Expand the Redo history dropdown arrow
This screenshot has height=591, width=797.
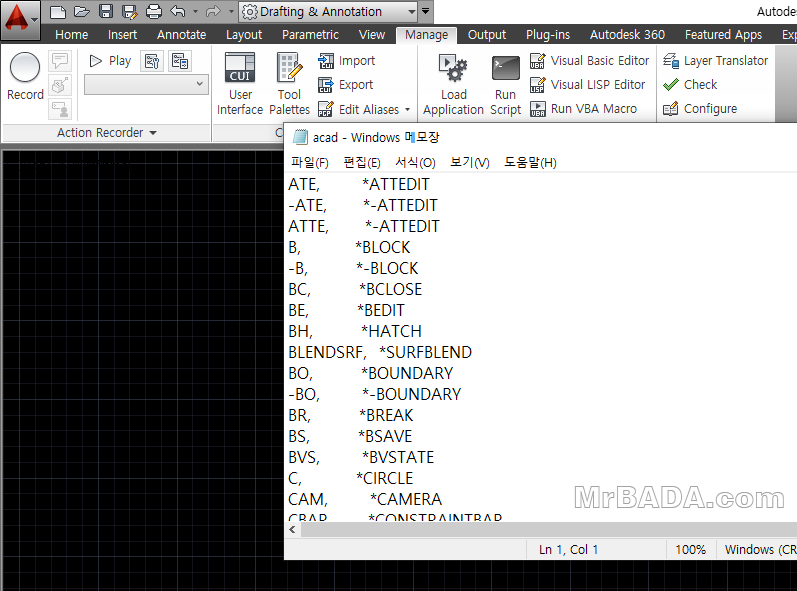pyautogui.click(x=231, y=12)
